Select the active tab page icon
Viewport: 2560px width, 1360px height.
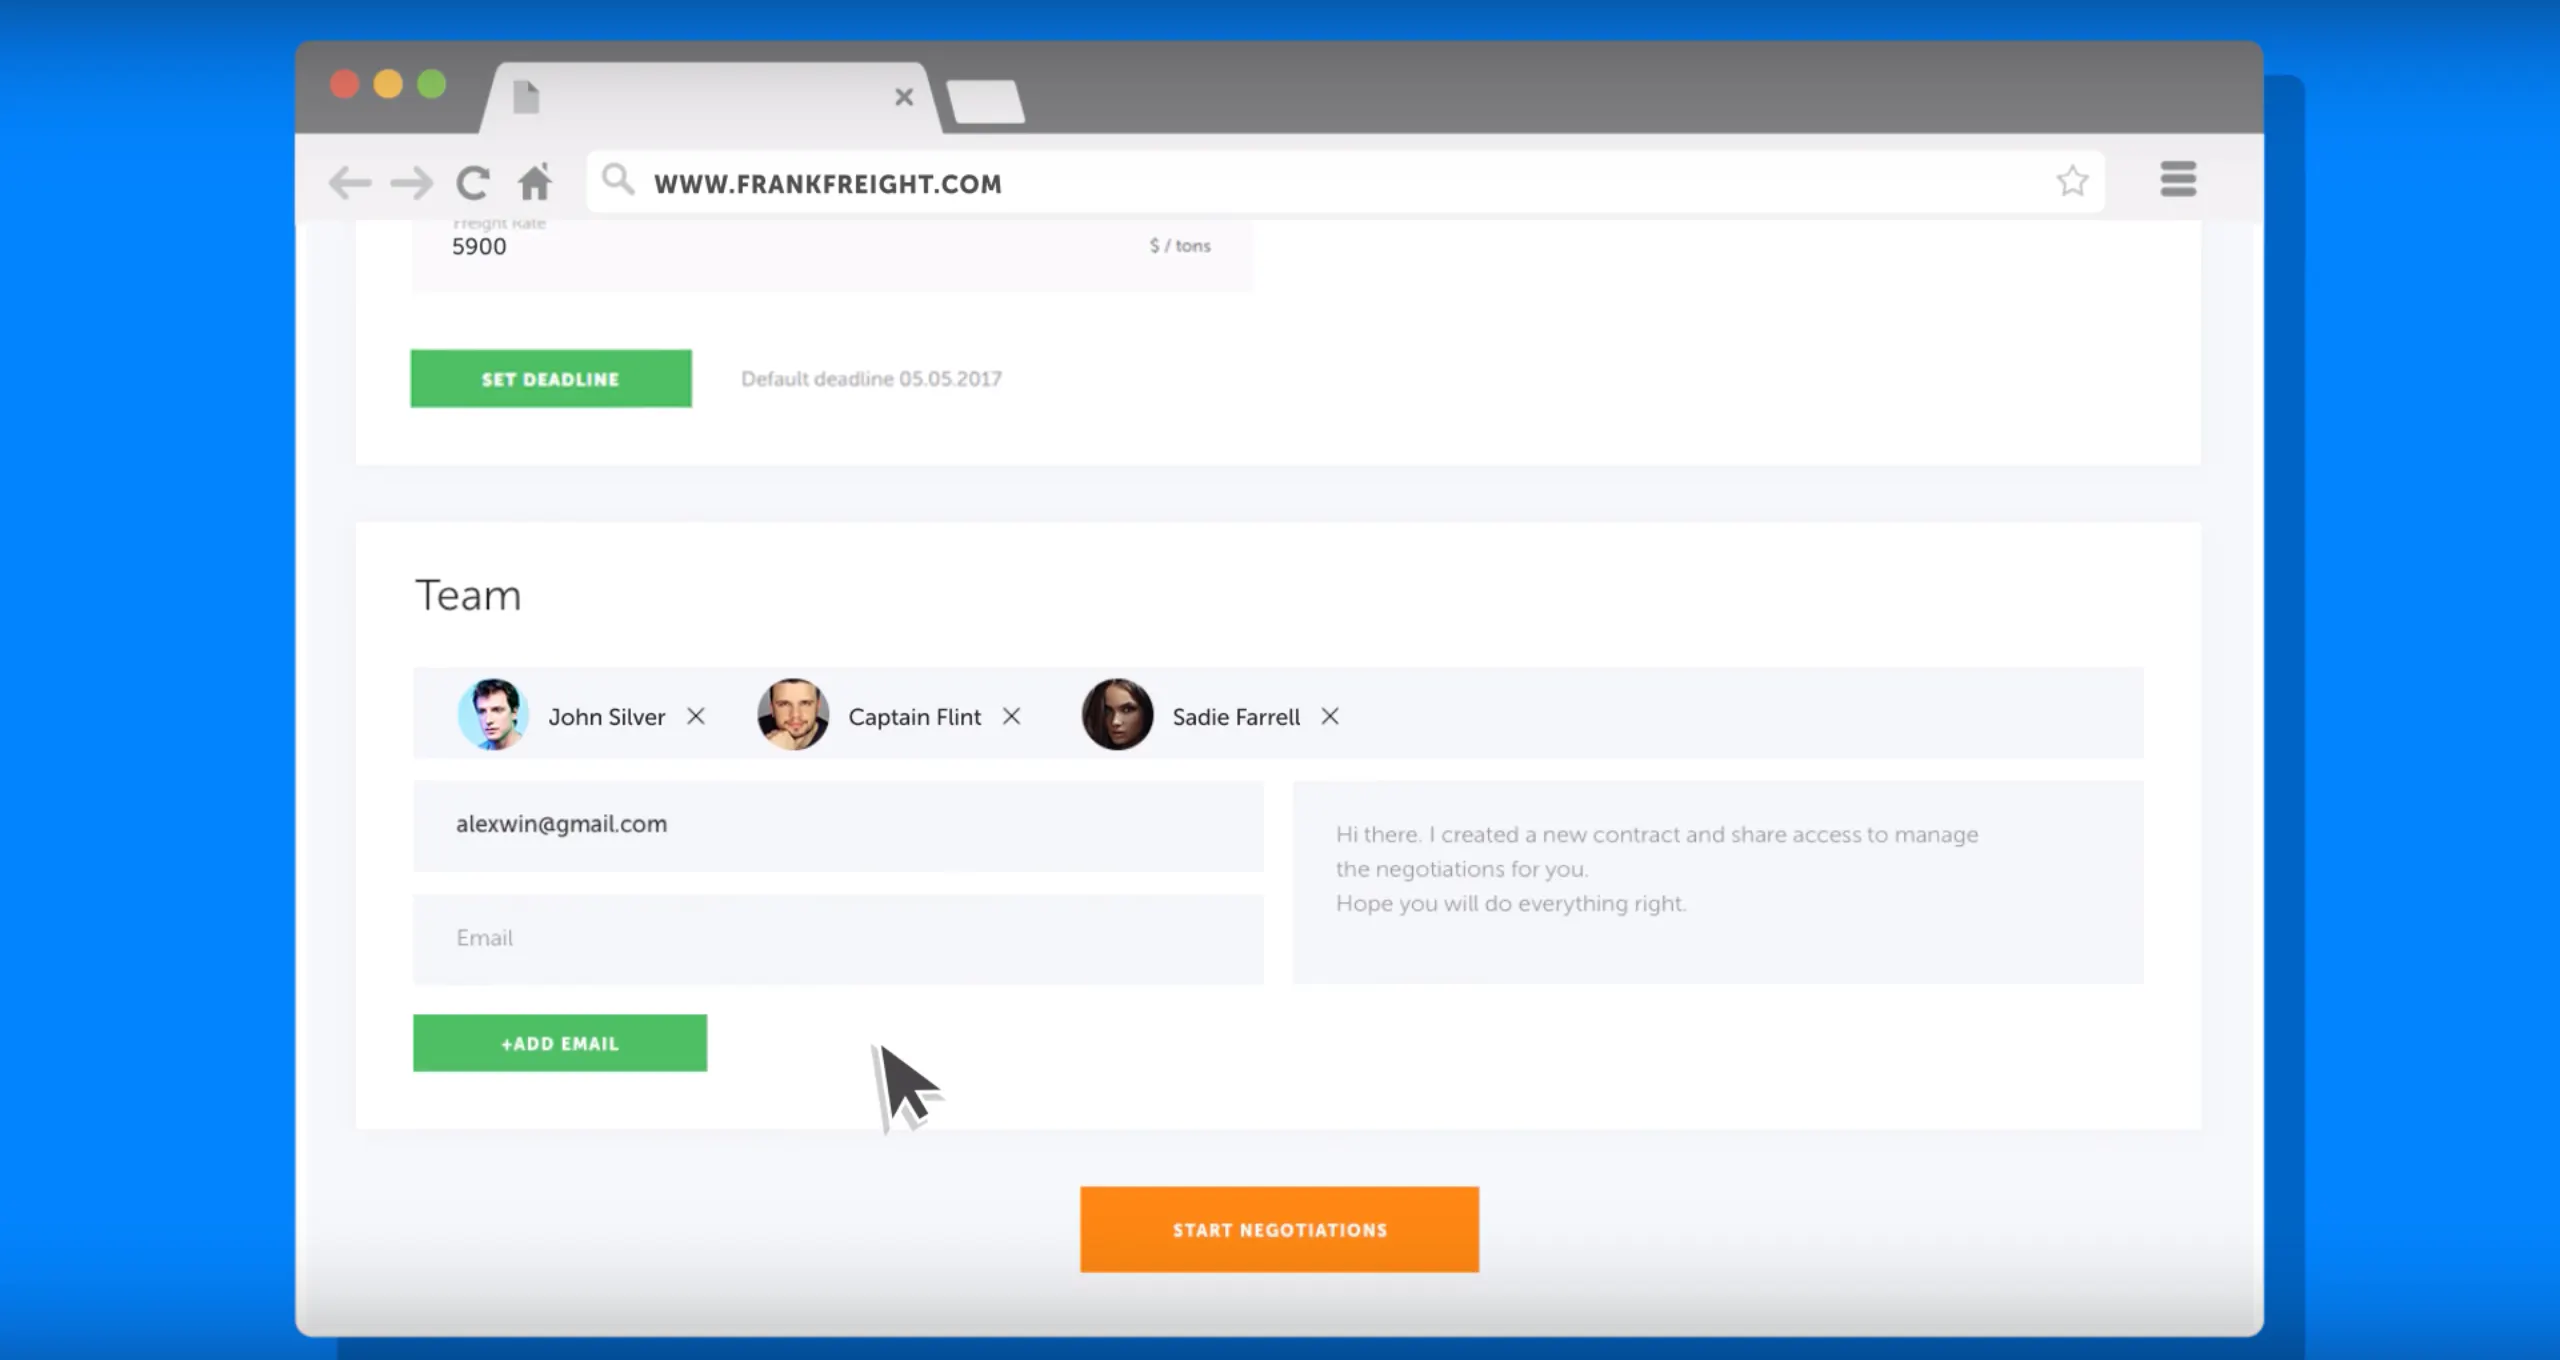526,97
